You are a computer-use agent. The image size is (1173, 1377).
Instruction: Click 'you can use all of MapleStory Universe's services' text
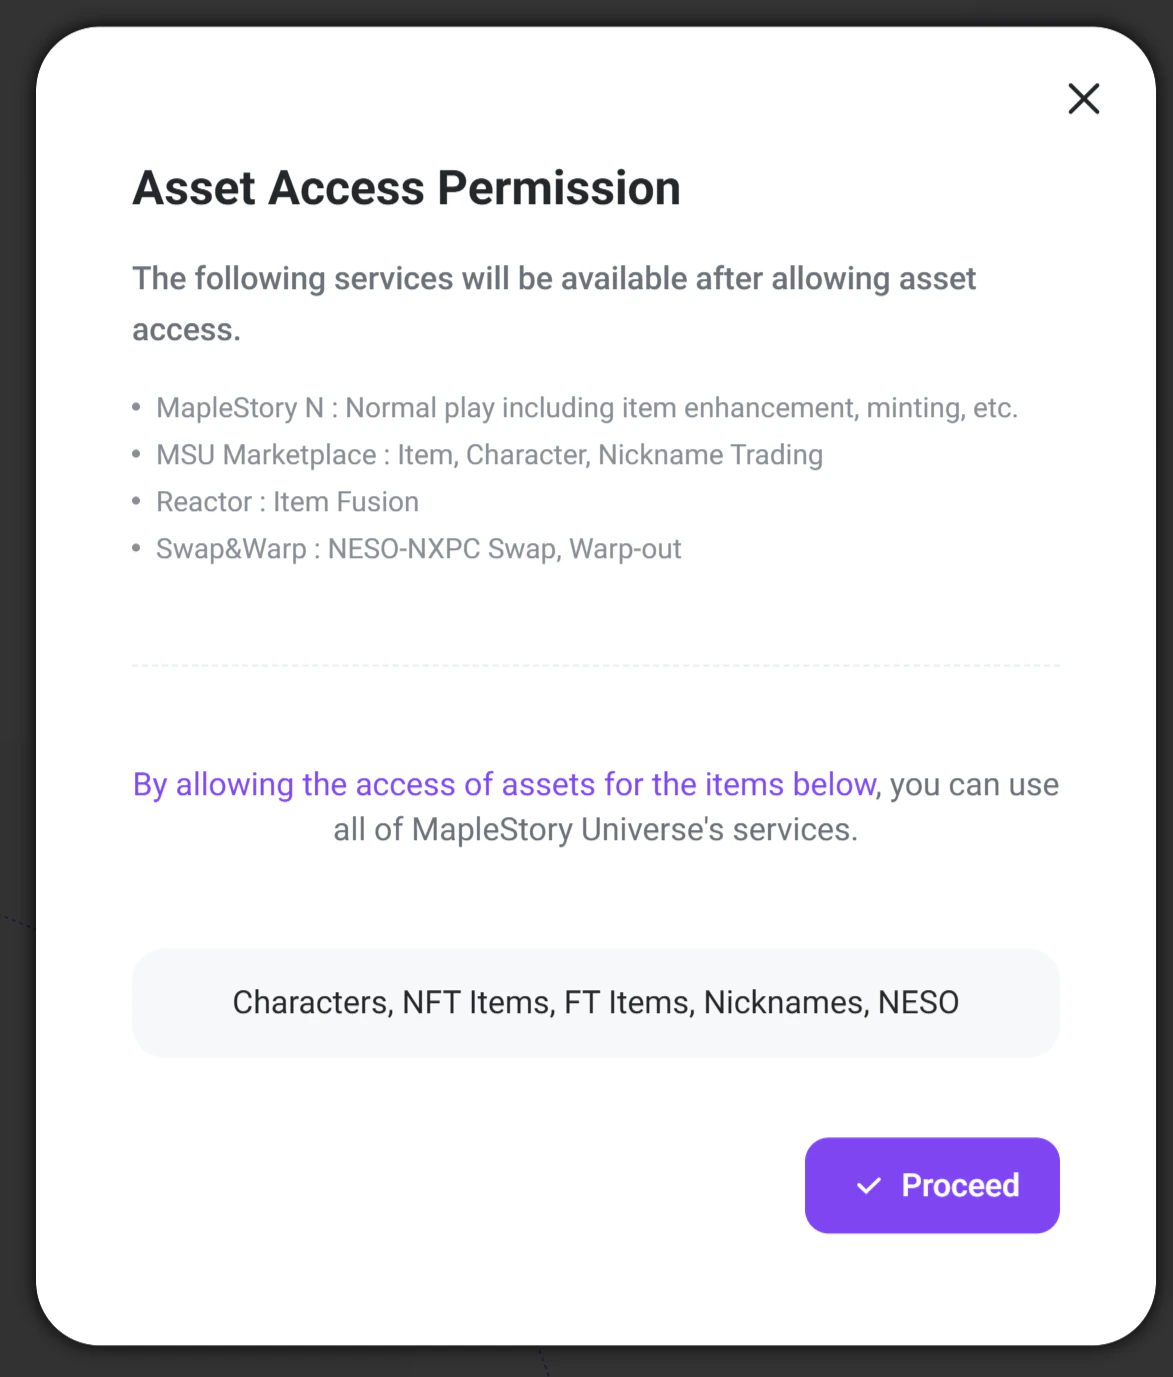tap(596, 828)
